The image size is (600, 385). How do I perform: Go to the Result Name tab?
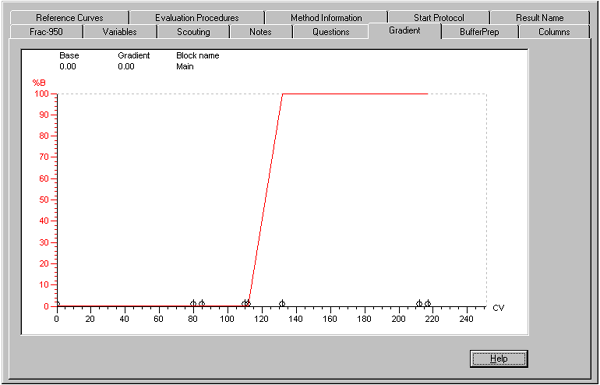[540, 18]
